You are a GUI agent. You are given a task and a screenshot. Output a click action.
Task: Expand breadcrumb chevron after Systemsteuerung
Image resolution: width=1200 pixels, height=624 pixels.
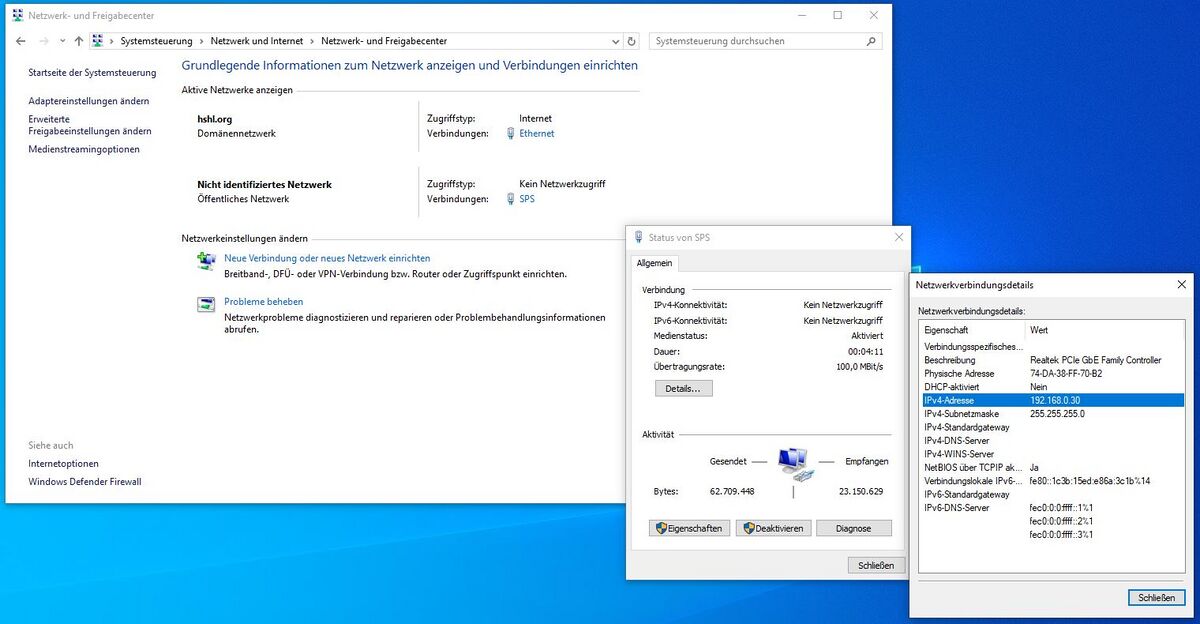(201, 41)
